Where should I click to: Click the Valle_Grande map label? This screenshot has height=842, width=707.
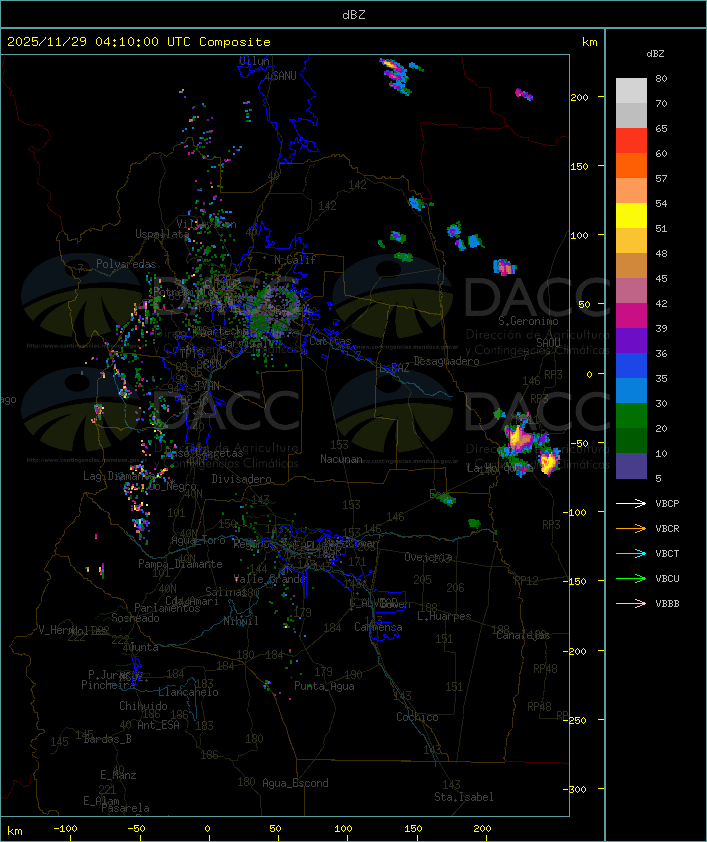point(270,579)
